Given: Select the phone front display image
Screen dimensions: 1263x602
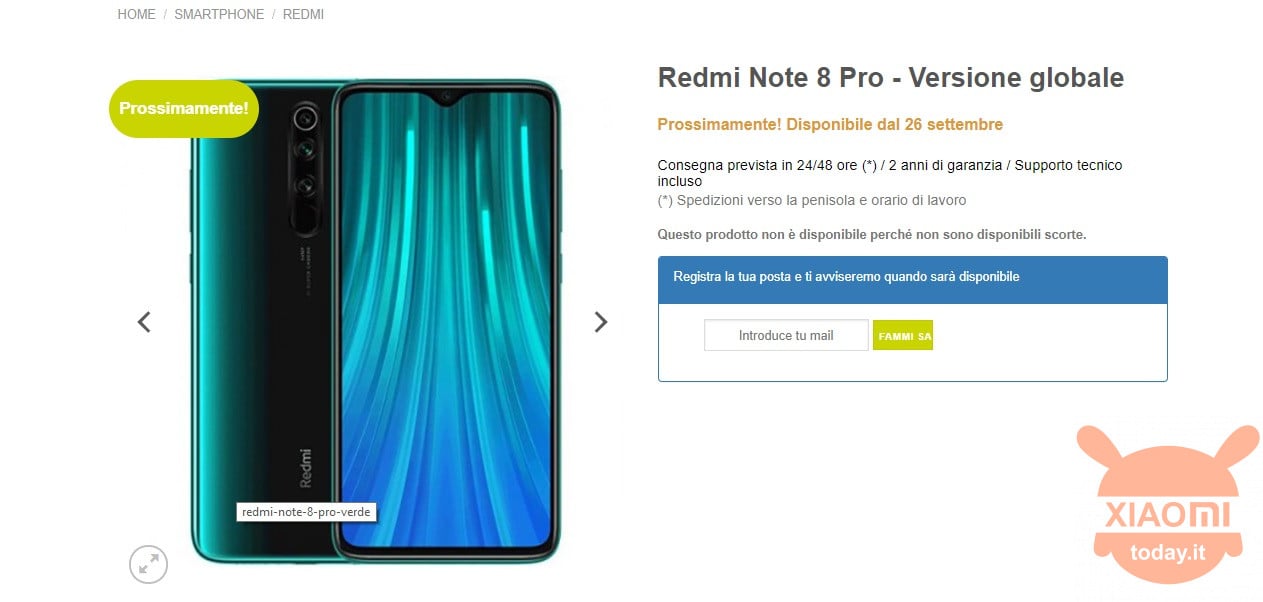Looking at the screenshot, I should tap(445, 319).
